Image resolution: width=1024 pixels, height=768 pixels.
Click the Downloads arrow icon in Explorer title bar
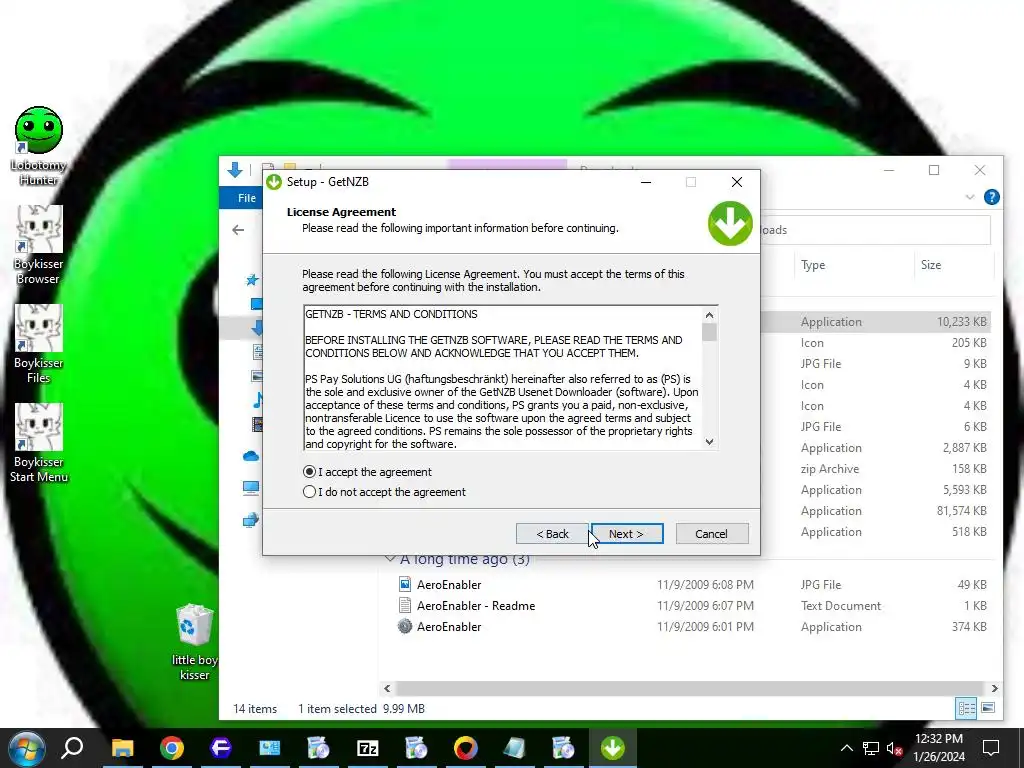click(x=234, y=170)
